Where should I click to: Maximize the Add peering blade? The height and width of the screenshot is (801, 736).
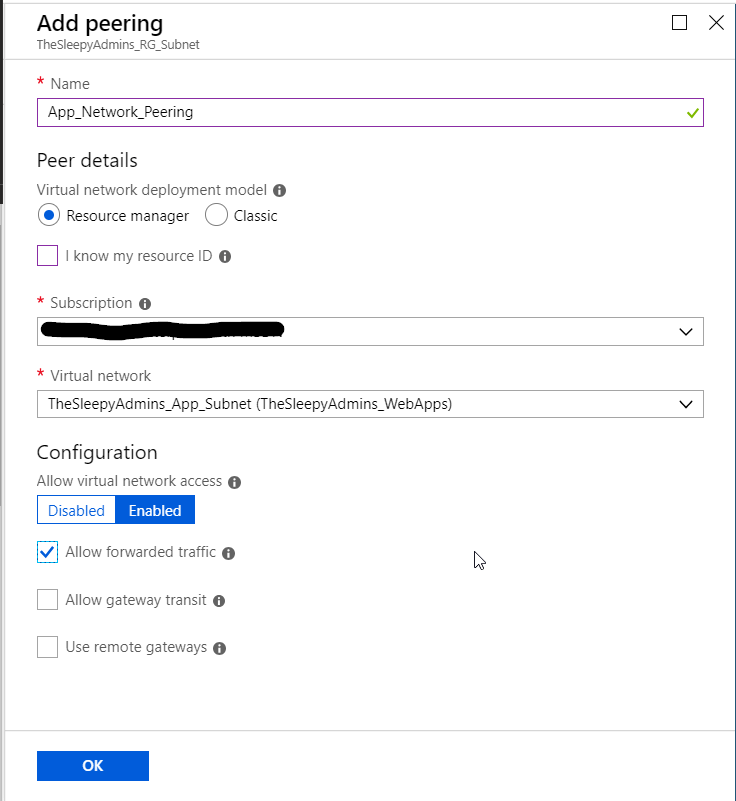tap(680, 23)
